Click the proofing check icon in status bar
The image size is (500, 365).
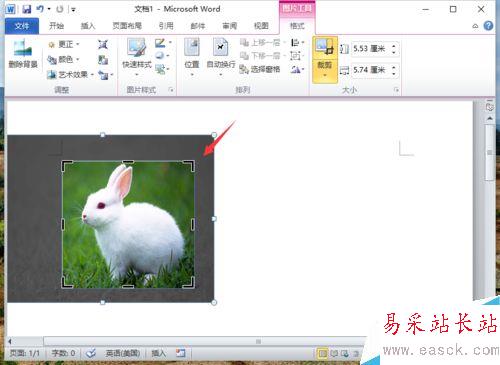(91, 353)
